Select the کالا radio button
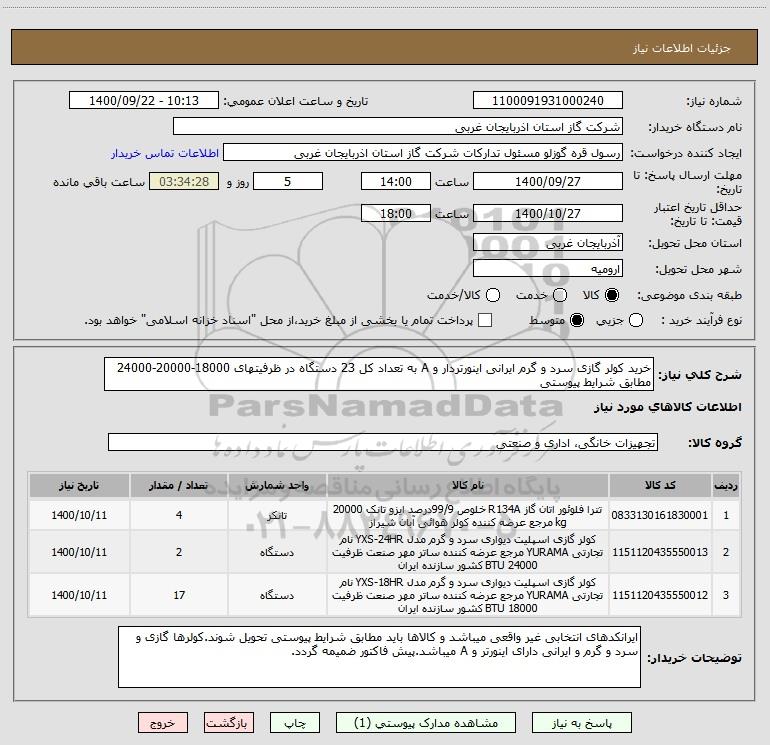The height and width of the screenshot is (745, 770). [x=612, y=295]
